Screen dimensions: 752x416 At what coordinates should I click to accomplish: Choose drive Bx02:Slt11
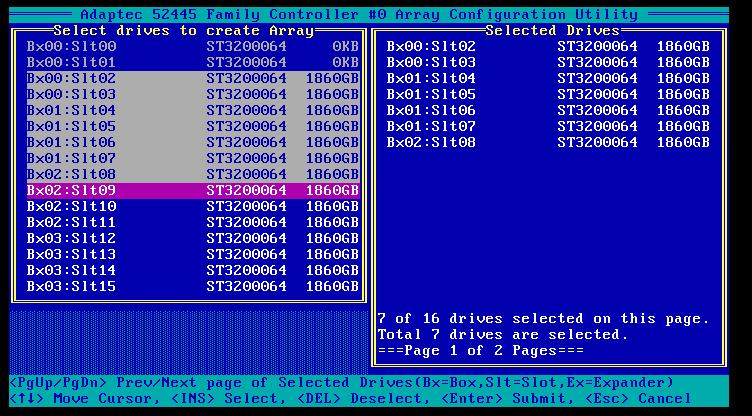point(193,222)
